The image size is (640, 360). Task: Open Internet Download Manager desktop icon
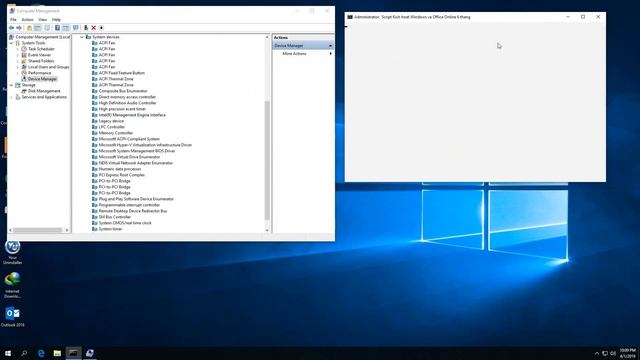tap(12, 285)
